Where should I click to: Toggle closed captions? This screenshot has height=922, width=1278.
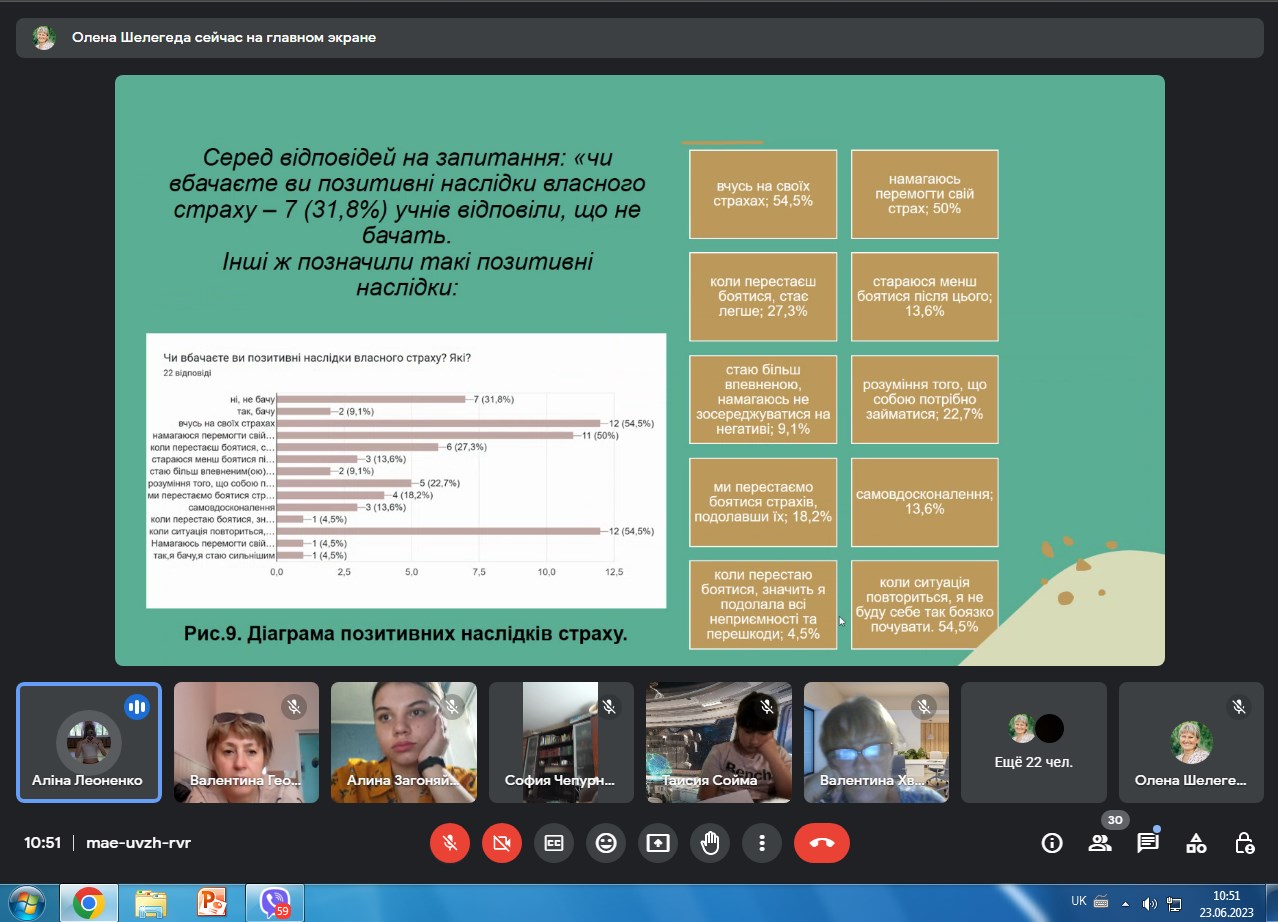(554, 843)
